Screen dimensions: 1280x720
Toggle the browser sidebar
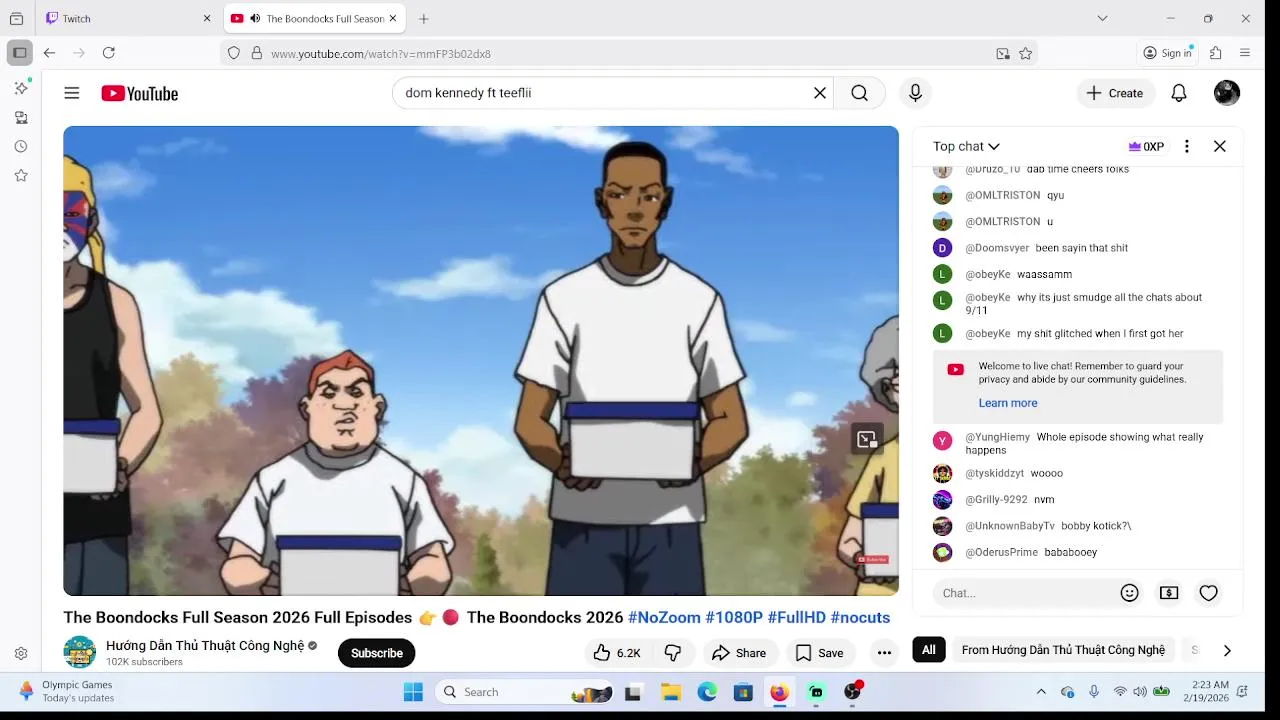[19, 53]
